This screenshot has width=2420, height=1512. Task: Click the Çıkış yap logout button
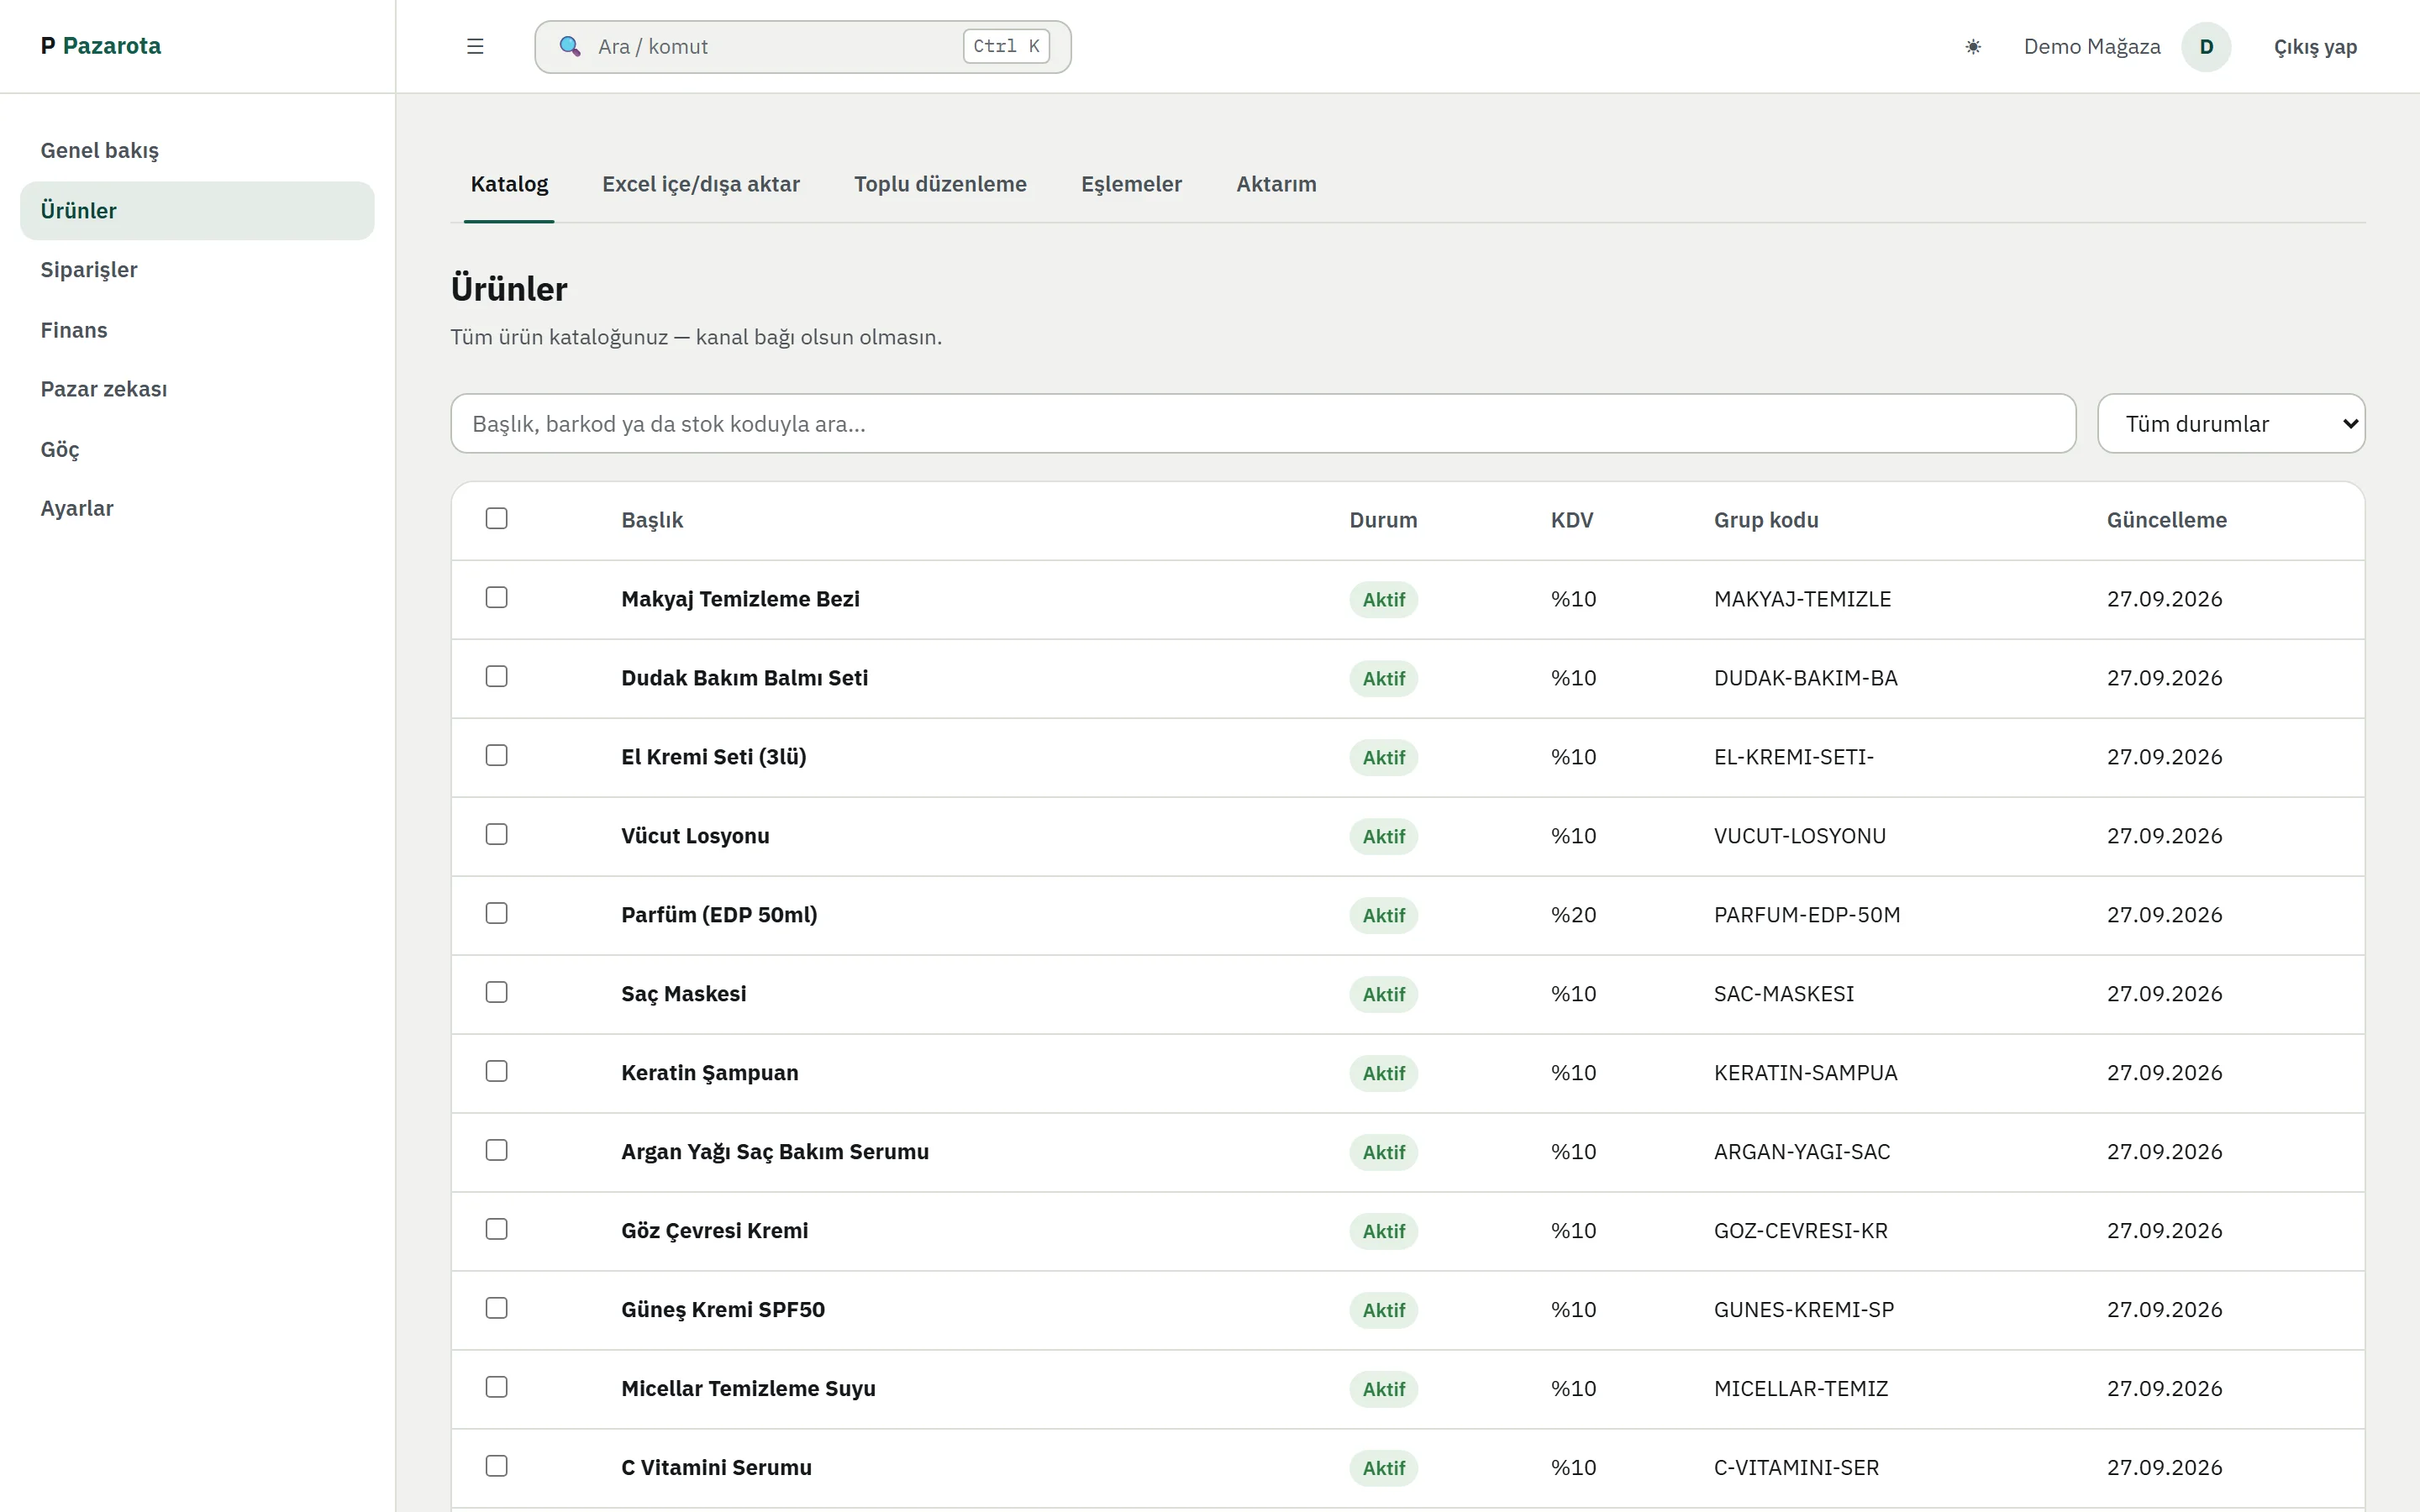point(2315,47)
